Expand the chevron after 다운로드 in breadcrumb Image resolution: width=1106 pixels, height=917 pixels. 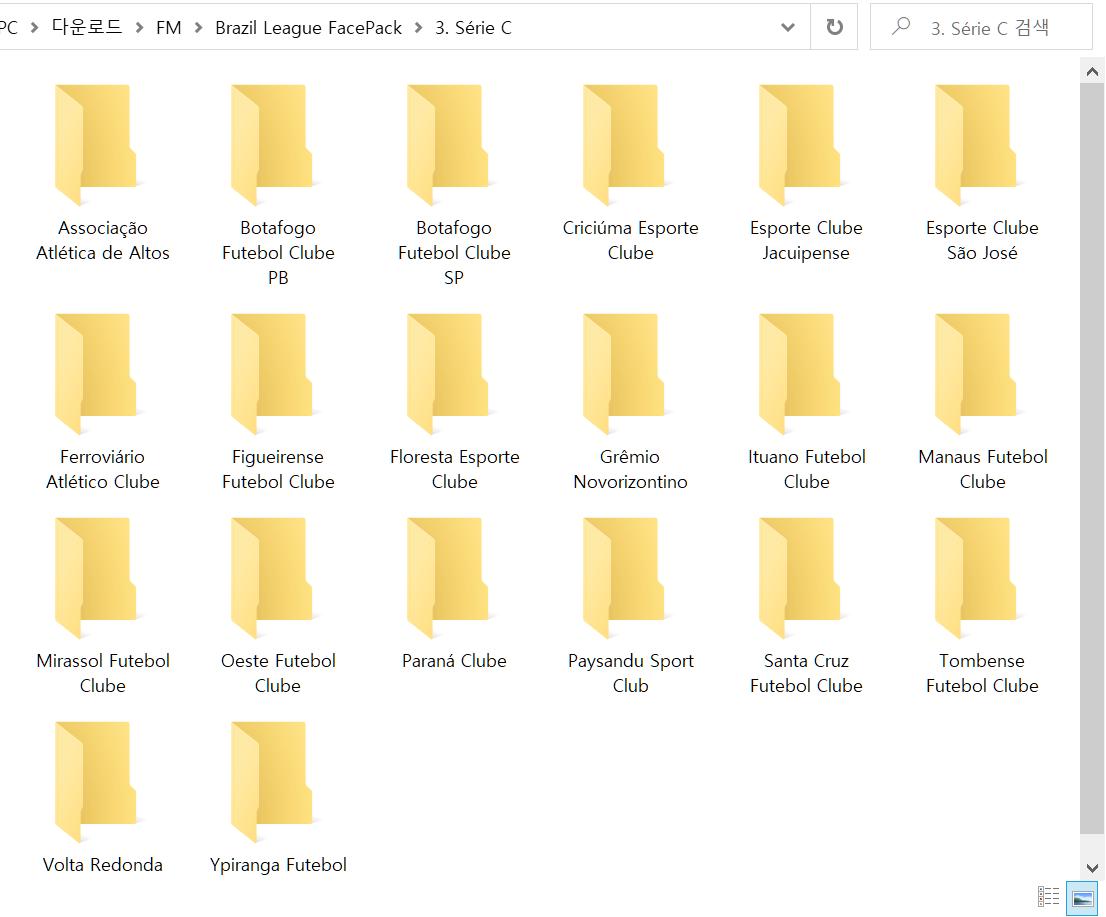(139, 28)
